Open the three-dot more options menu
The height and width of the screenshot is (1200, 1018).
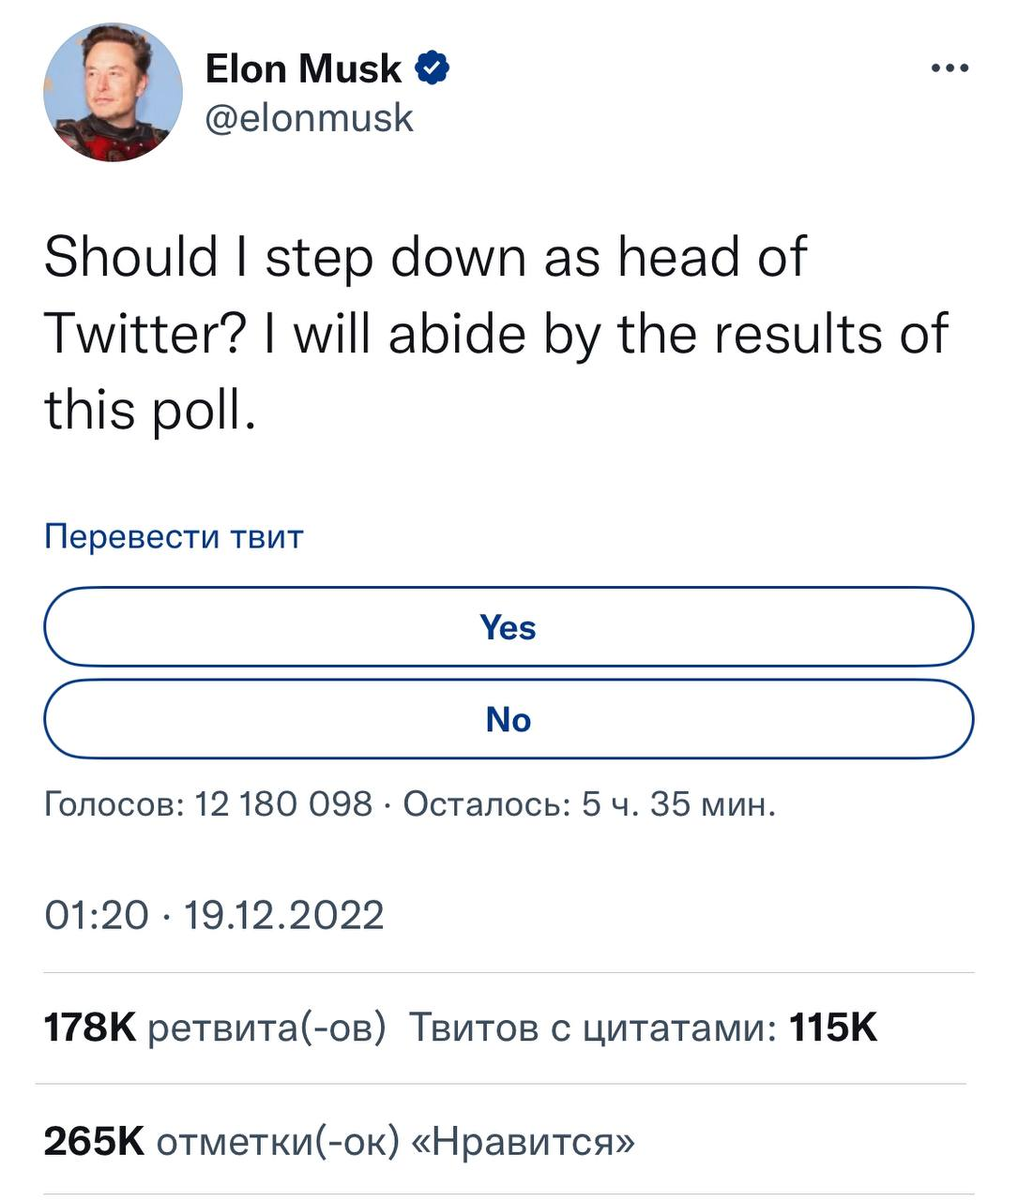[x=949, y=69]
